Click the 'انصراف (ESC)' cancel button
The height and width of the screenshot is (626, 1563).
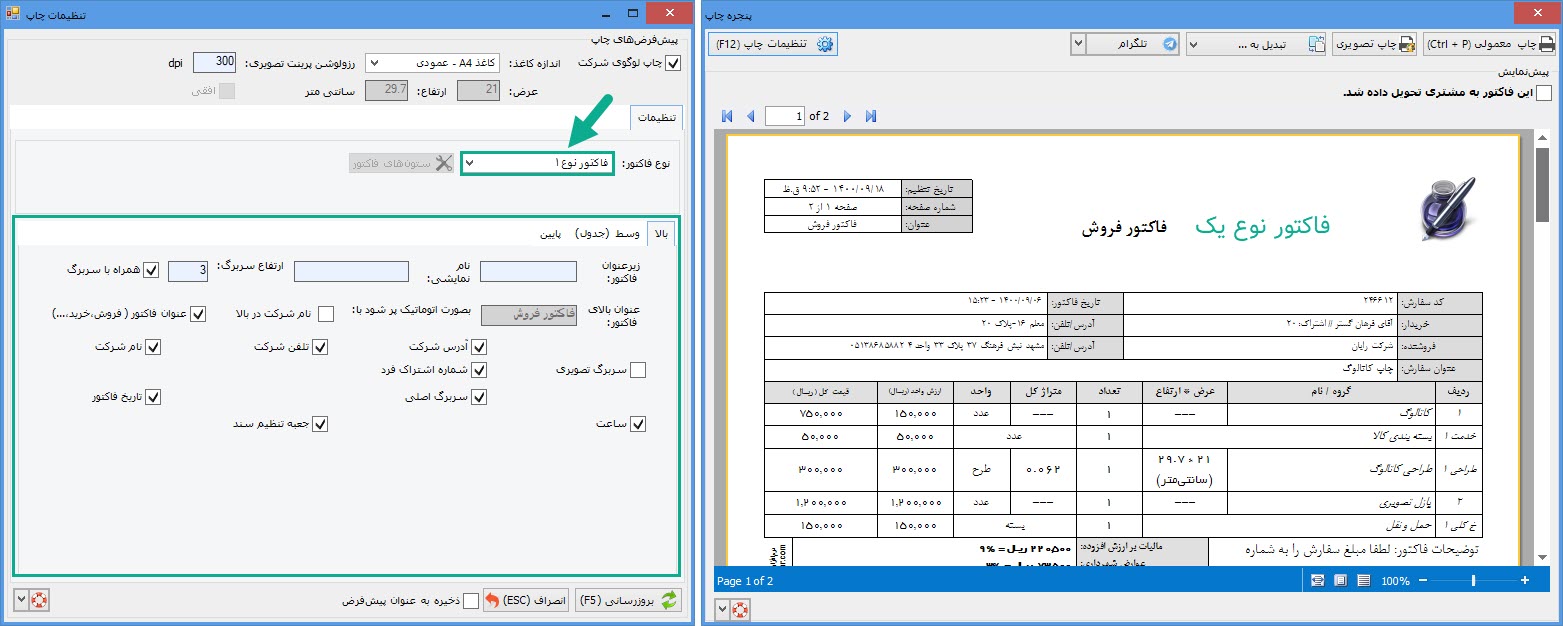coord(526,600)
